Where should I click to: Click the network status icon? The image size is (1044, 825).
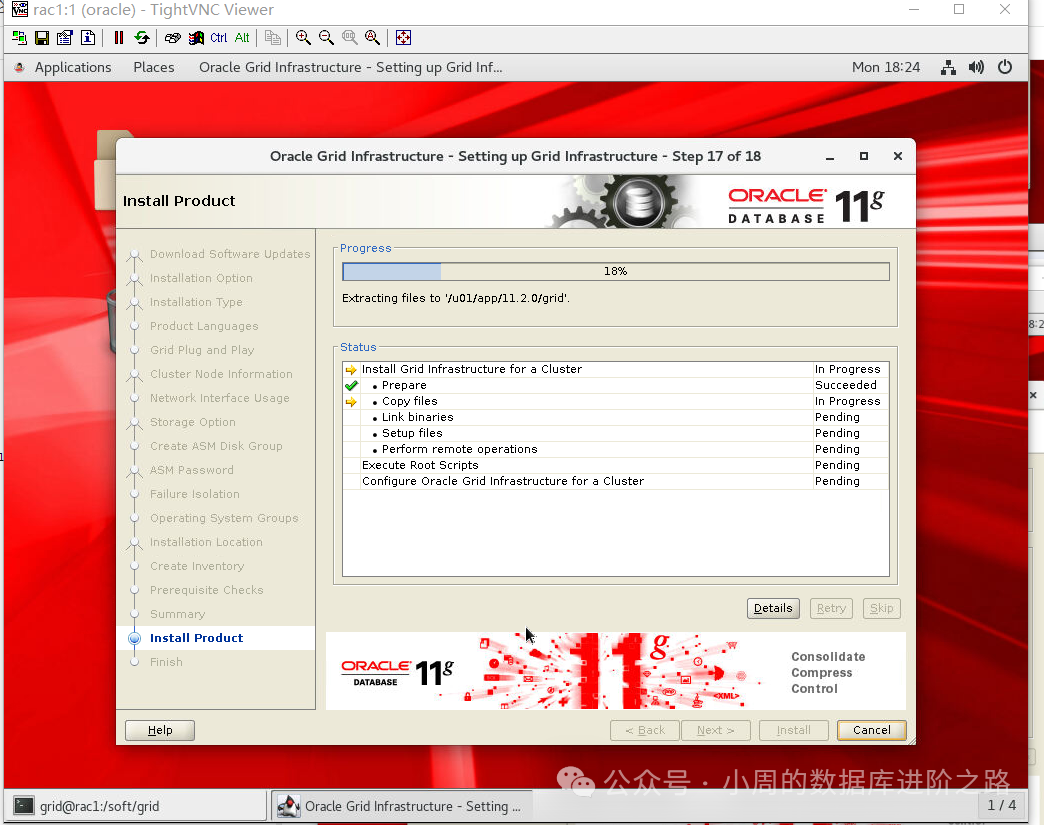click(948, 67)
